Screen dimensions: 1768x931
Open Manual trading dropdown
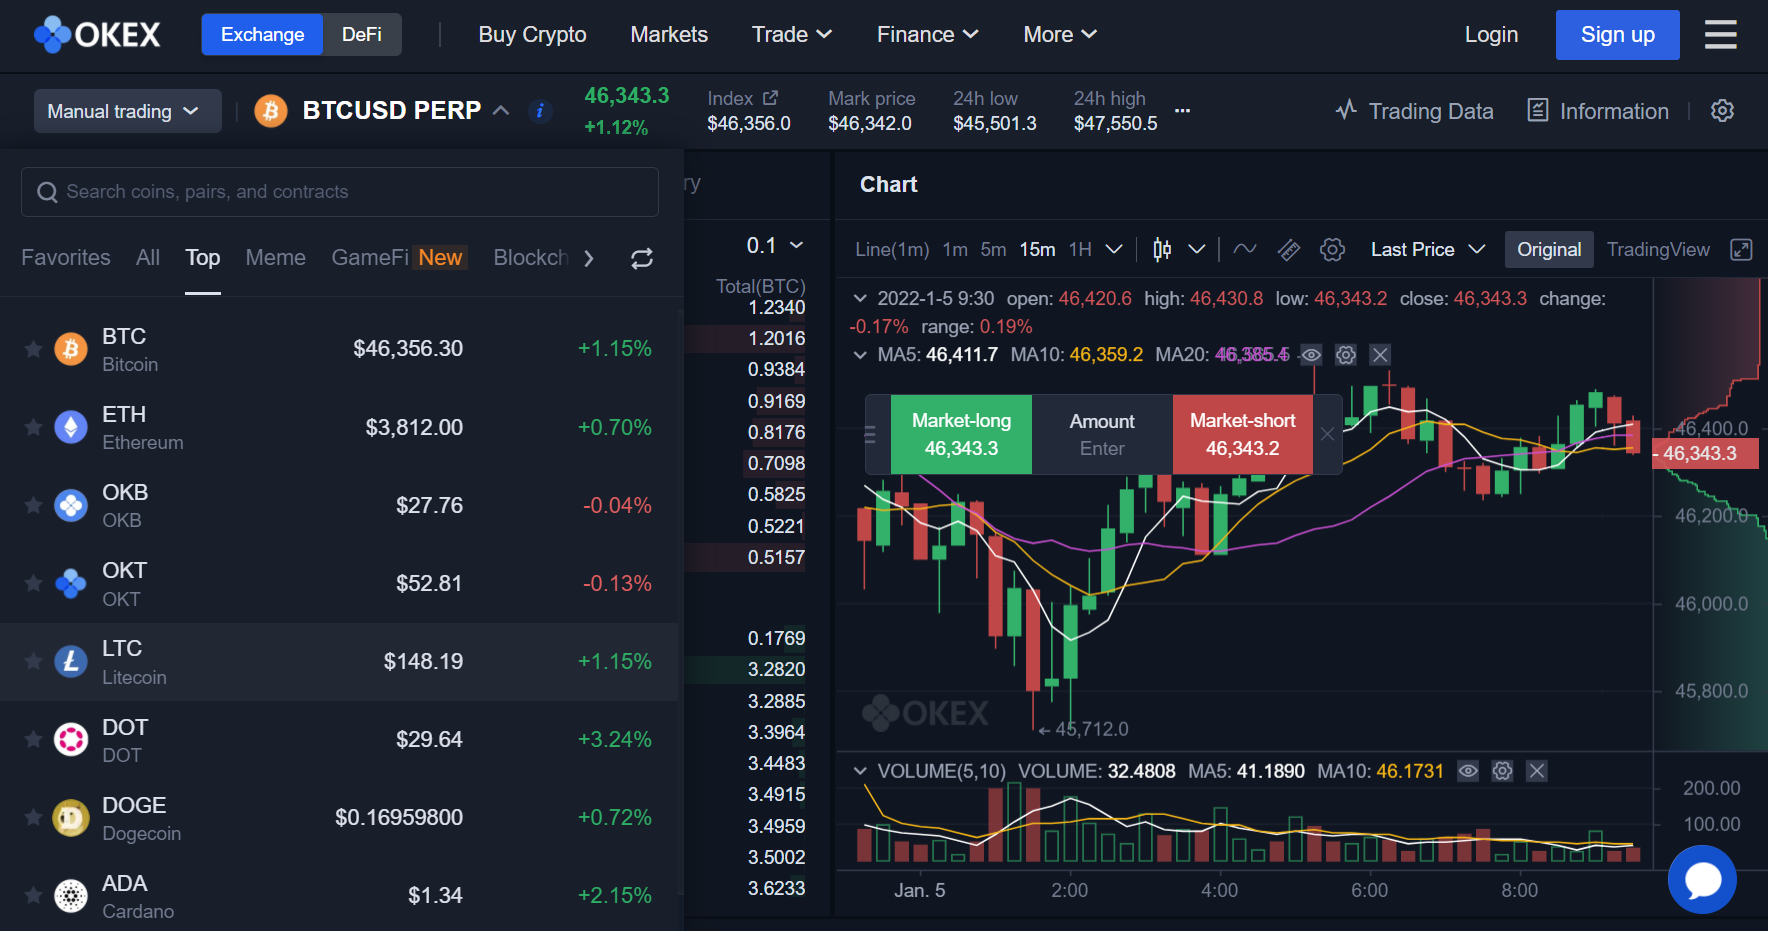[128, 111]
